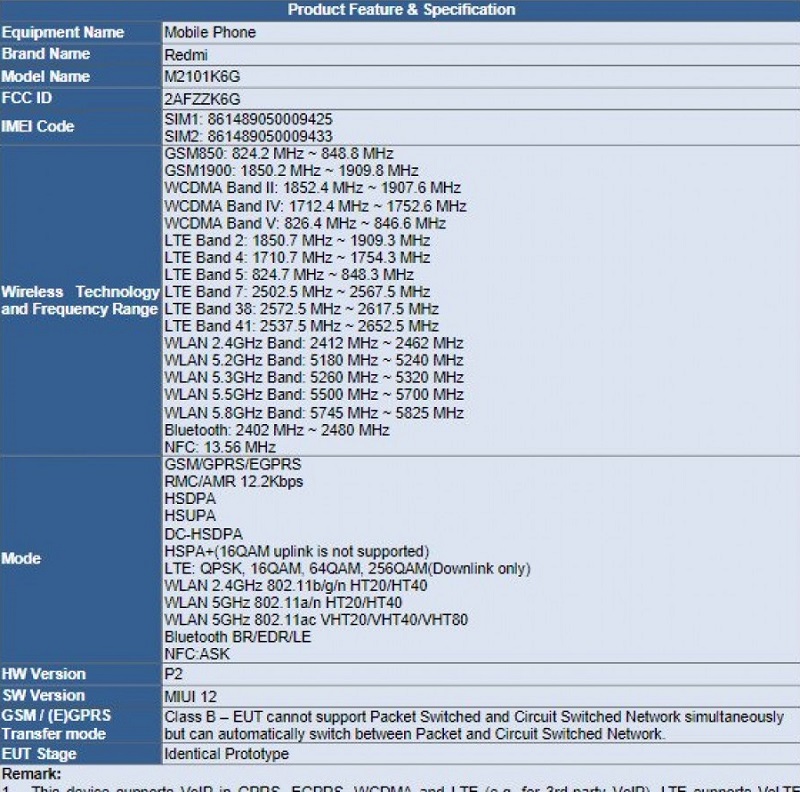Click the 'Remark:' heading

coord(31,774)
